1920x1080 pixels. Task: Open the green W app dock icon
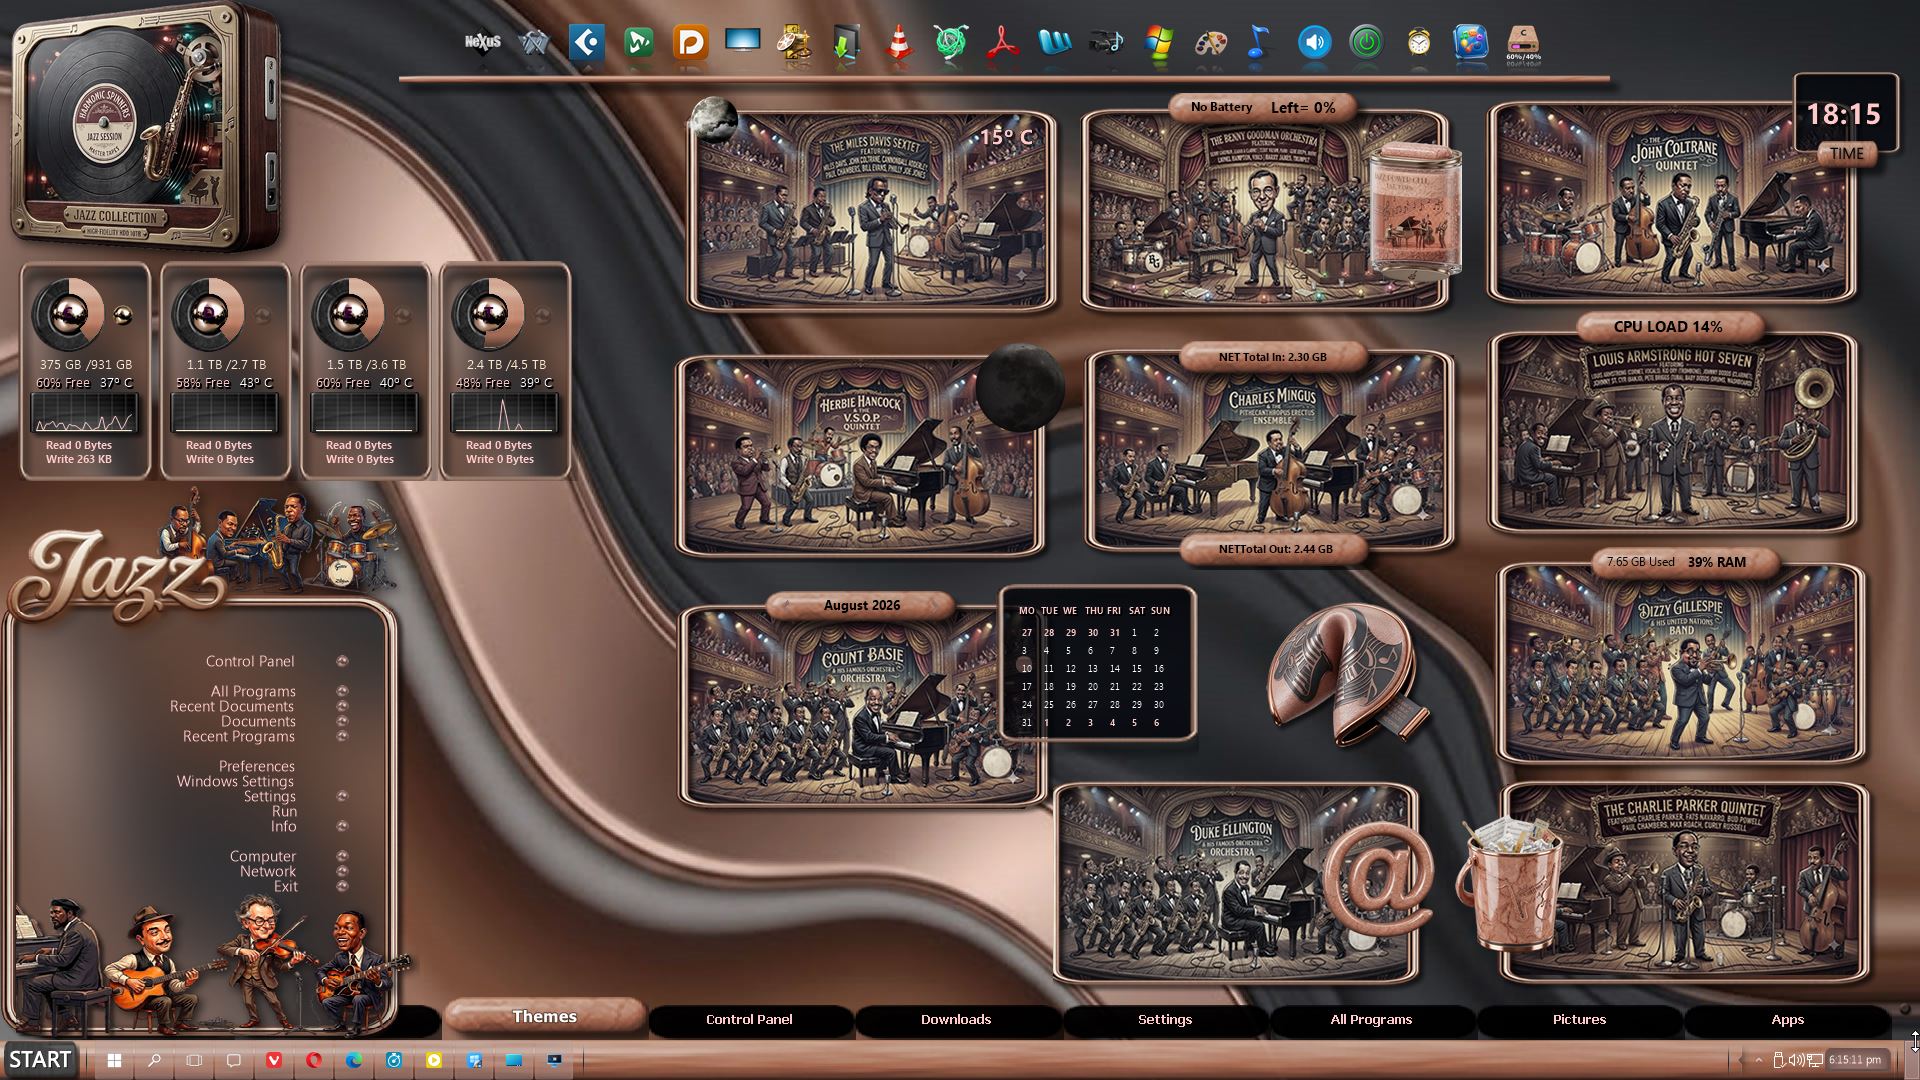[639, 43]
